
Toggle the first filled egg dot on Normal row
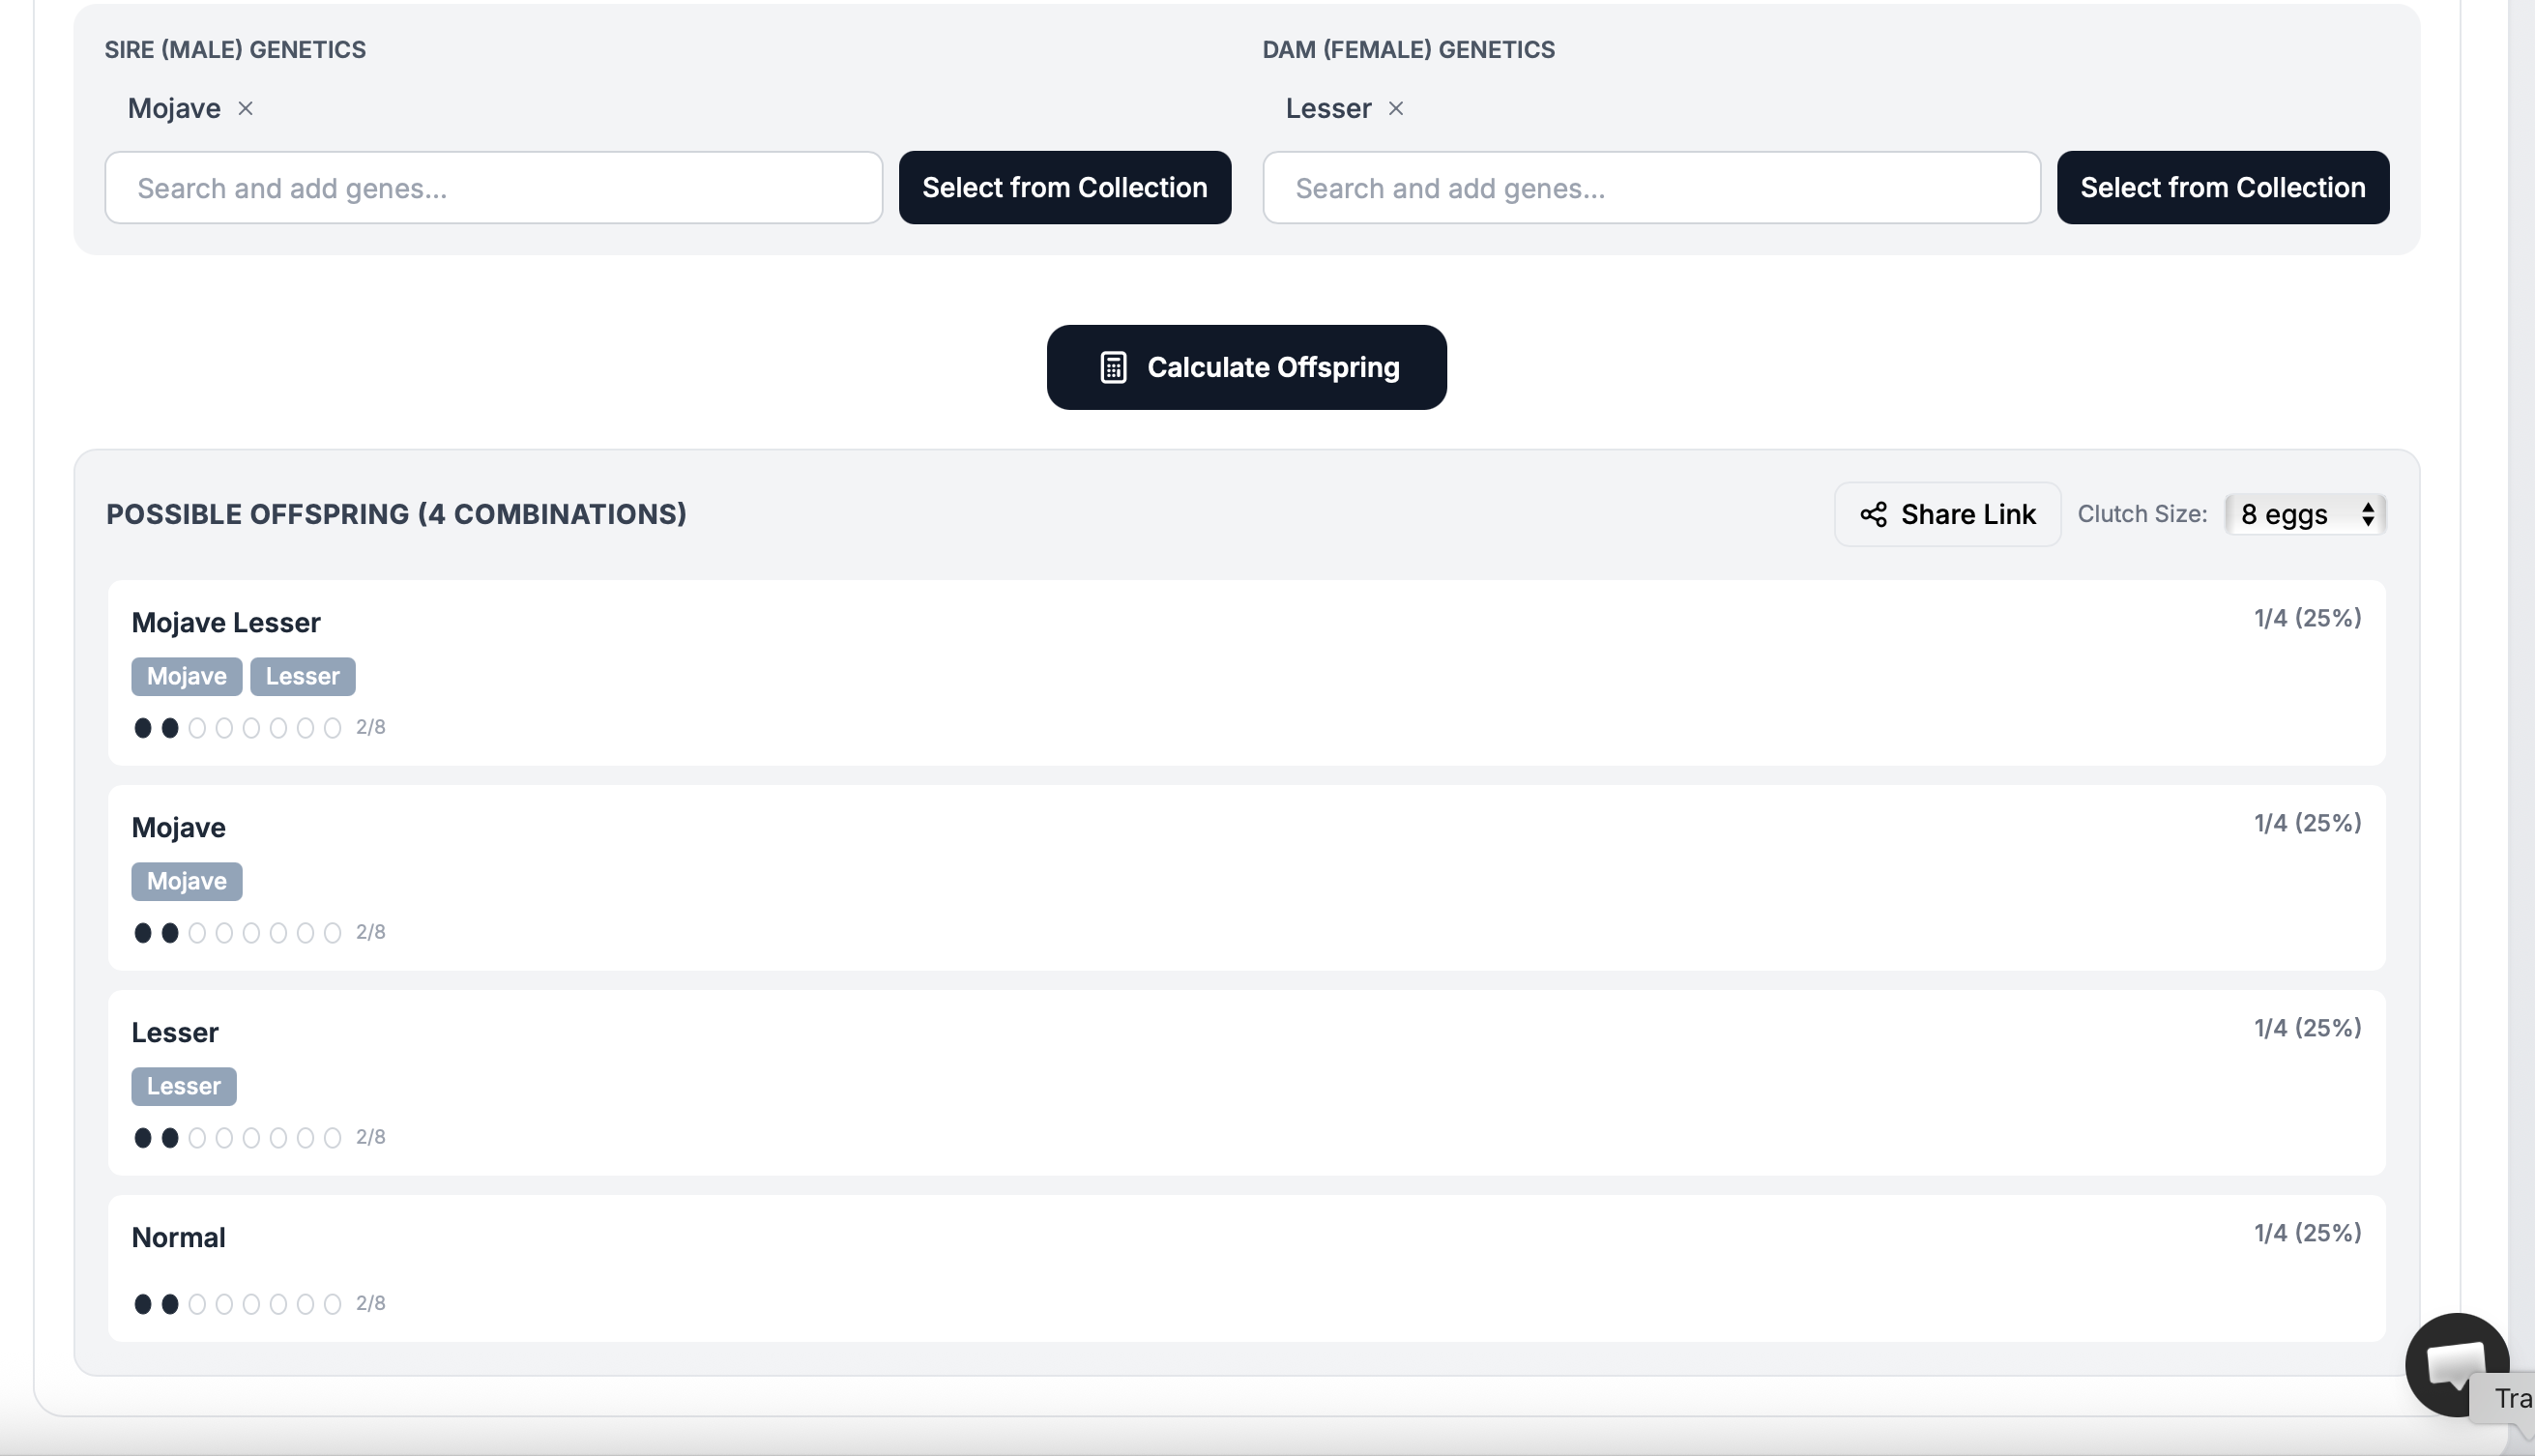point(142,1304)
